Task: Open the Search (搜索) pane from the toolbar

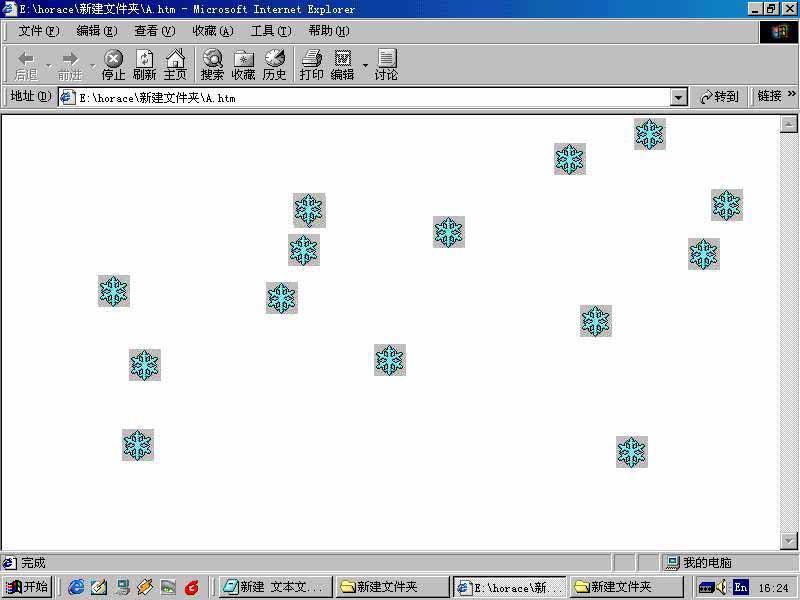Action: coord(212,65)
